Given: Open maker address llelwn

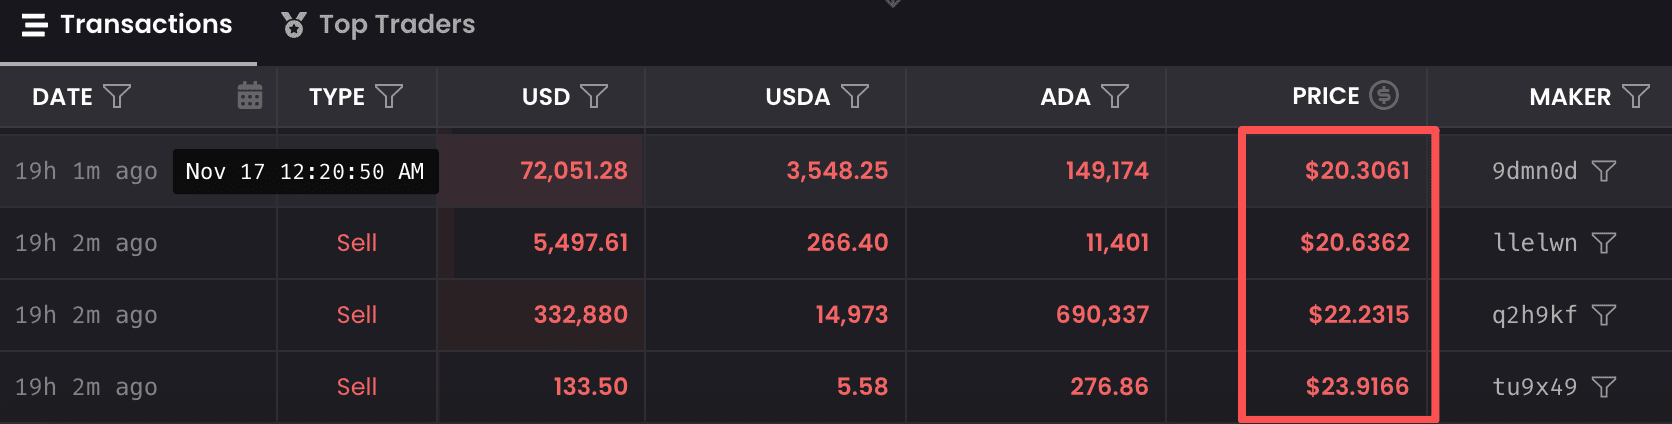Looking at the screenshot, I should point(1534,243).
